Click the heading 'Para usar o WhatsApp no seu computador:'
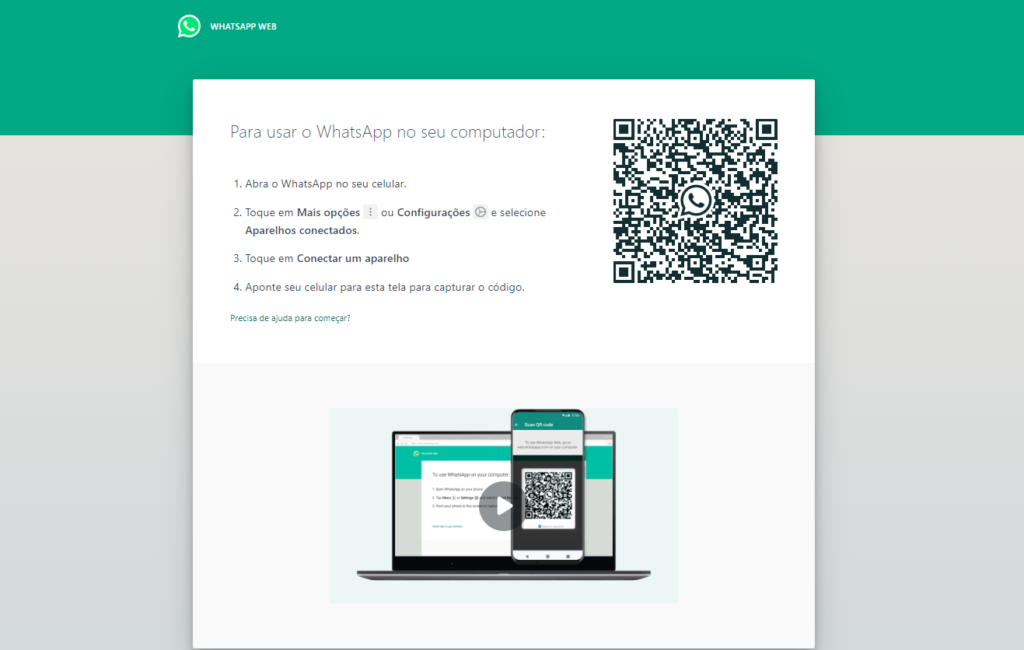The height and width of the screenshot is (650, 1024). click(387, 132)
